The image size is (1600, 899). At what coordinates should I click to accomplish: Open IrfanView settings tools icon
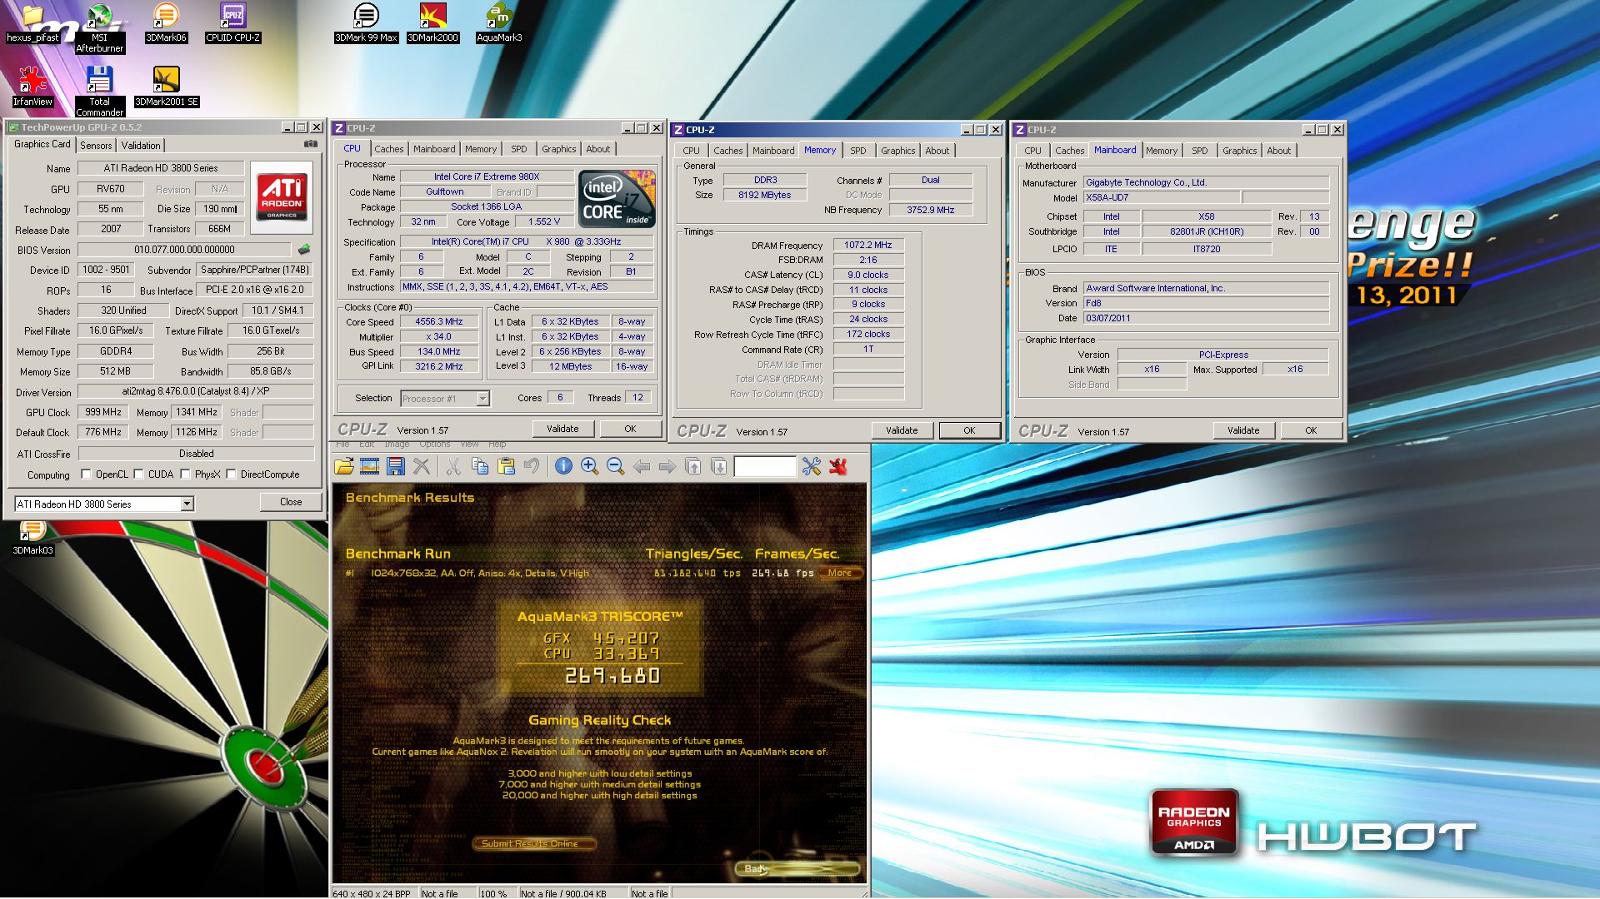[811, 466]
